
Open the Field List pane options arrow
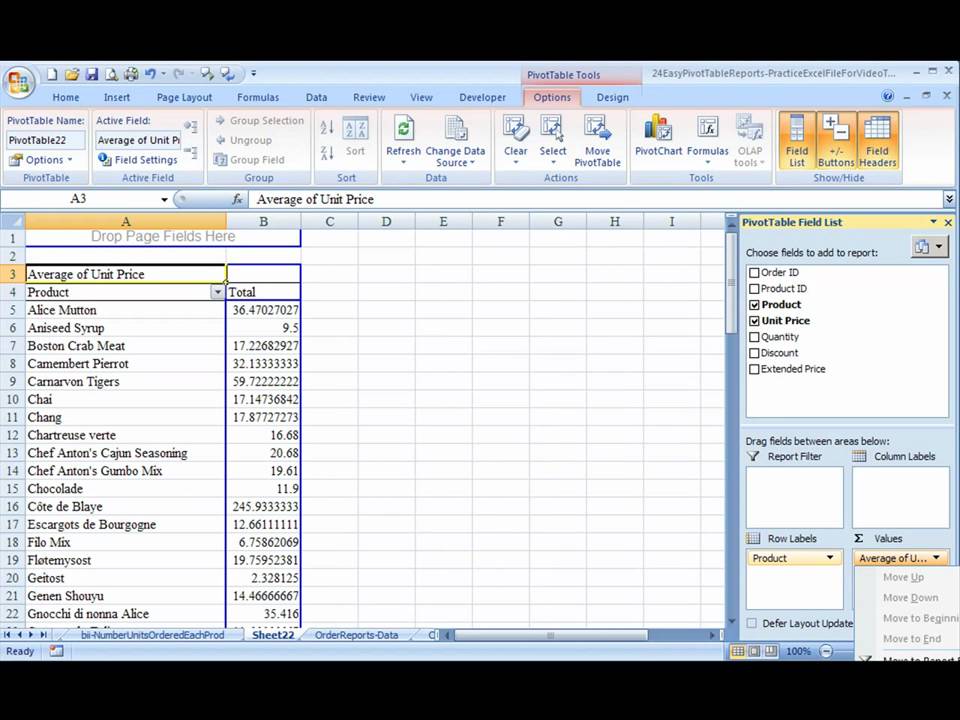click(x=933, y=222)
